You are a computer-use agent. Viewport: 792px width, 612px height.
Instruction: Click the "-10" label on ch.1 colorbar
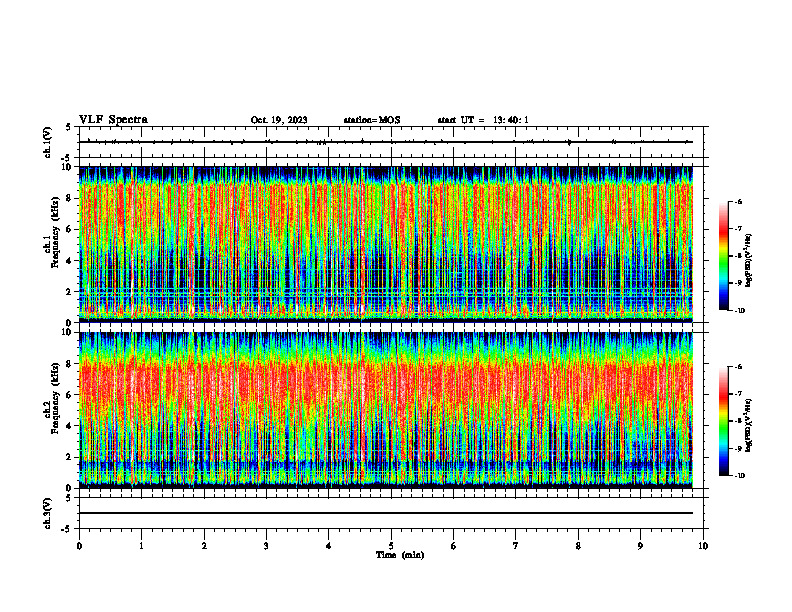(x=739, y=311)
